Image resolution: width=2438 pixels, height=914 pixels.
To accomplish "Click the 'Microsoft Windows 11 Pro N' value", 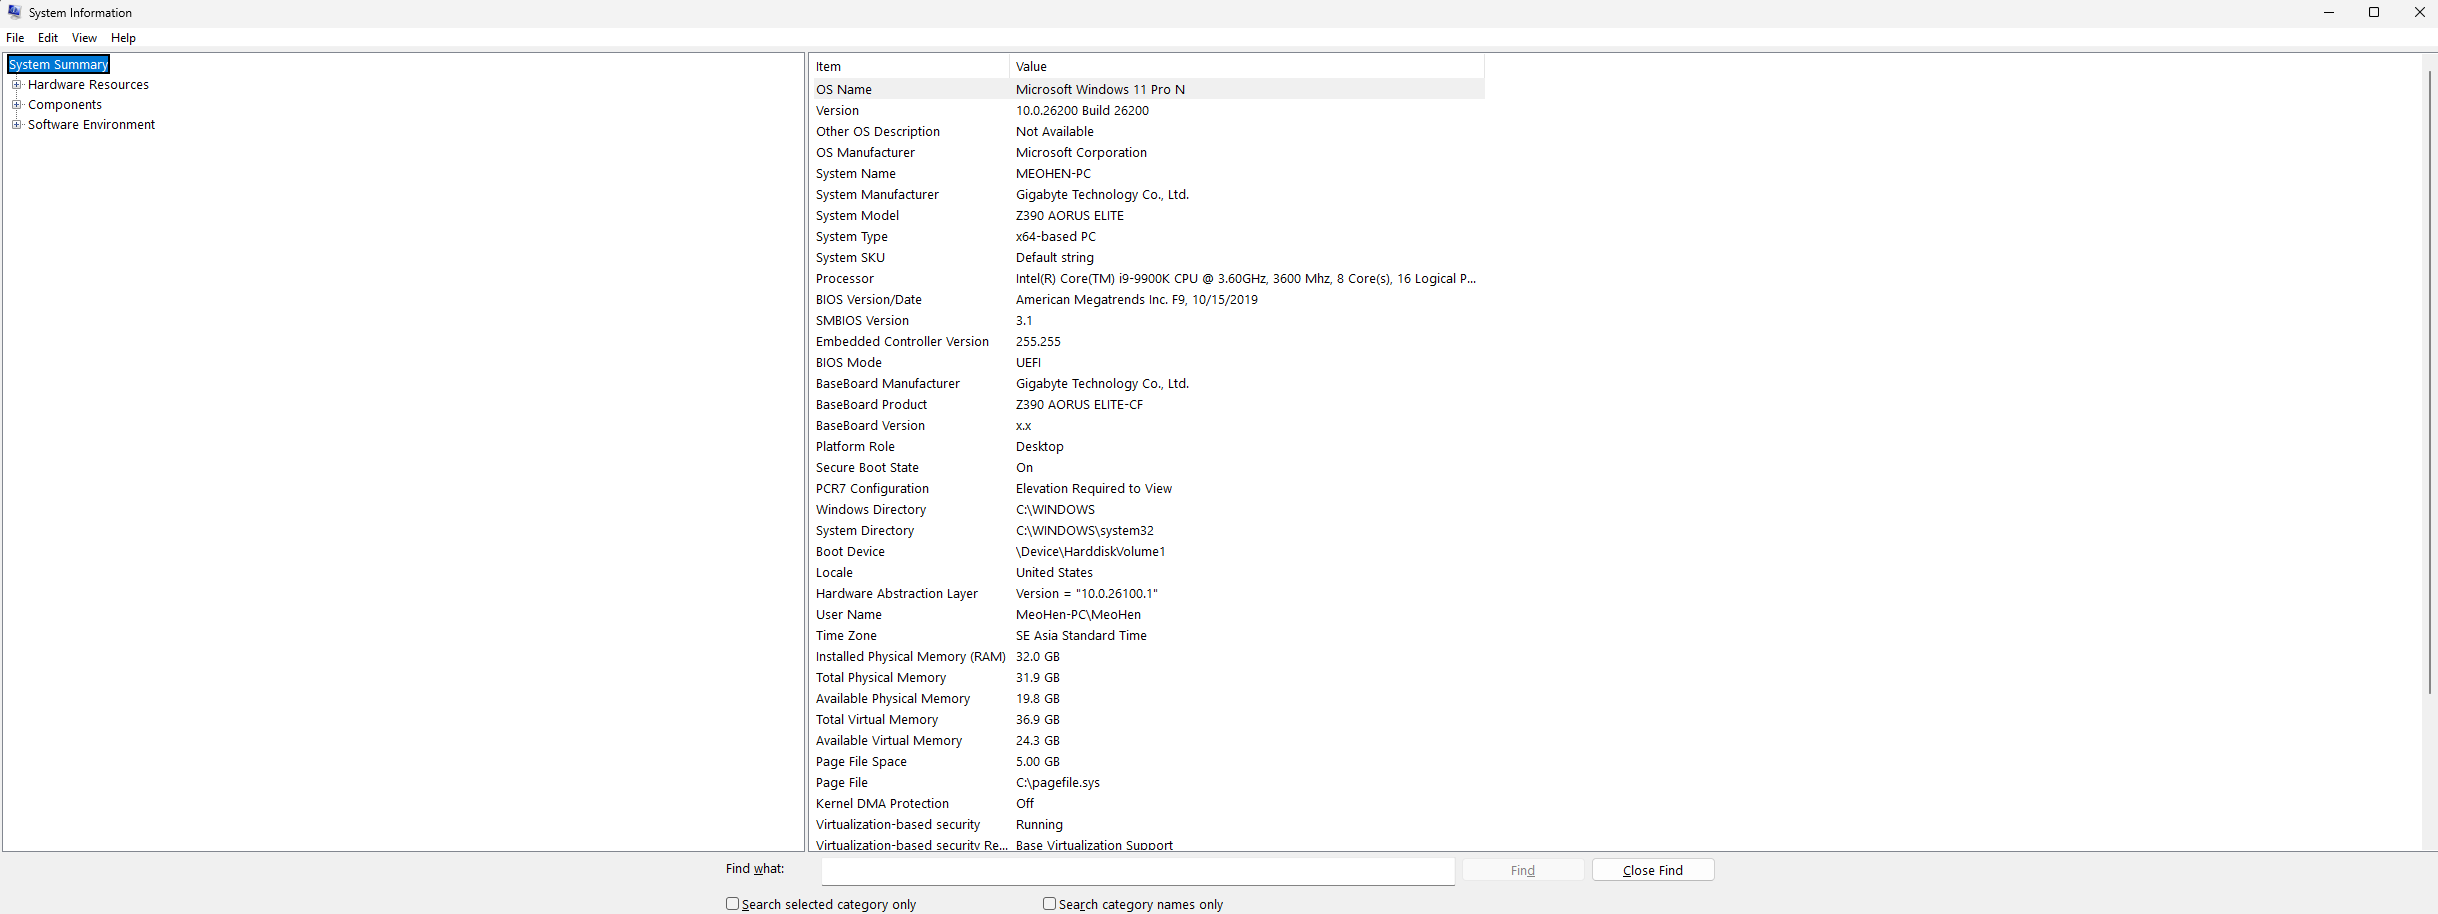I will (x=1100, y=90).
